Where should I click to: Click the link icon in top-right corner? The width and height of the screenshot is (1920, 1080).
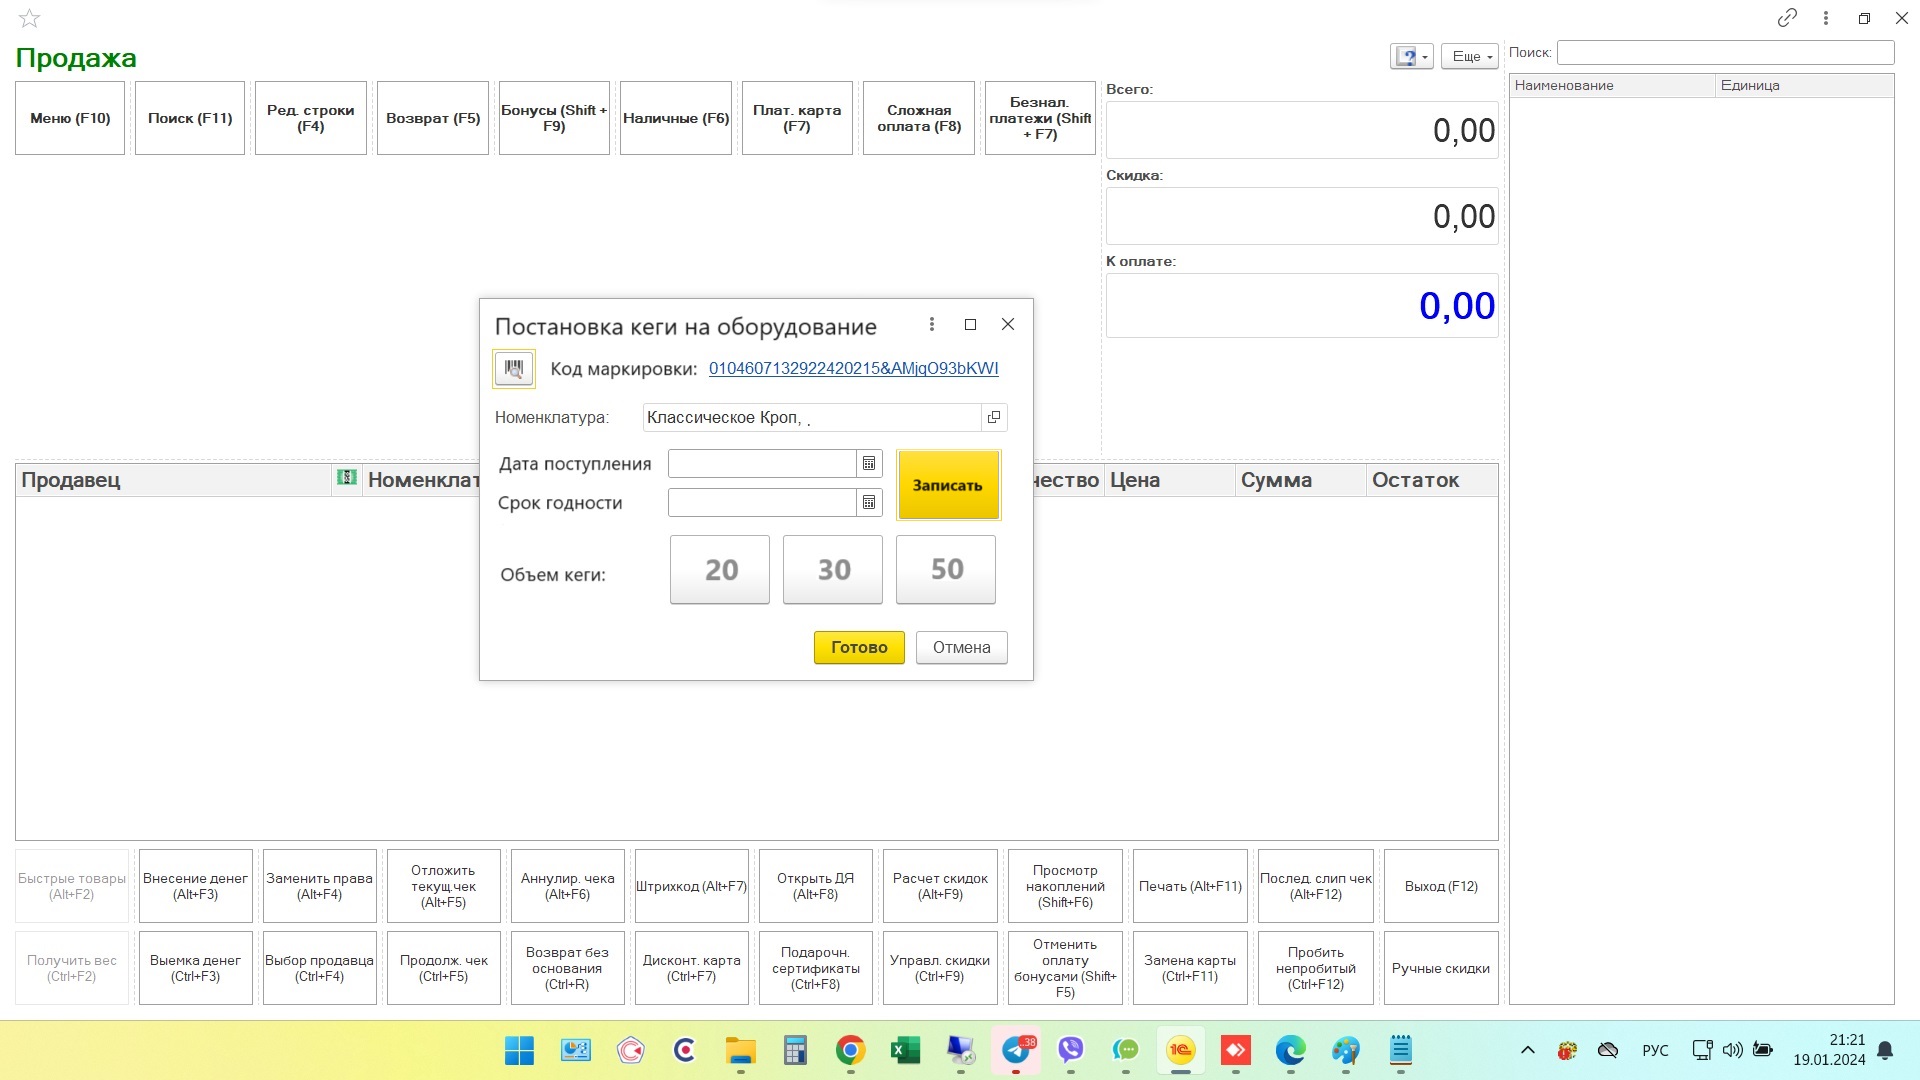1787,18
